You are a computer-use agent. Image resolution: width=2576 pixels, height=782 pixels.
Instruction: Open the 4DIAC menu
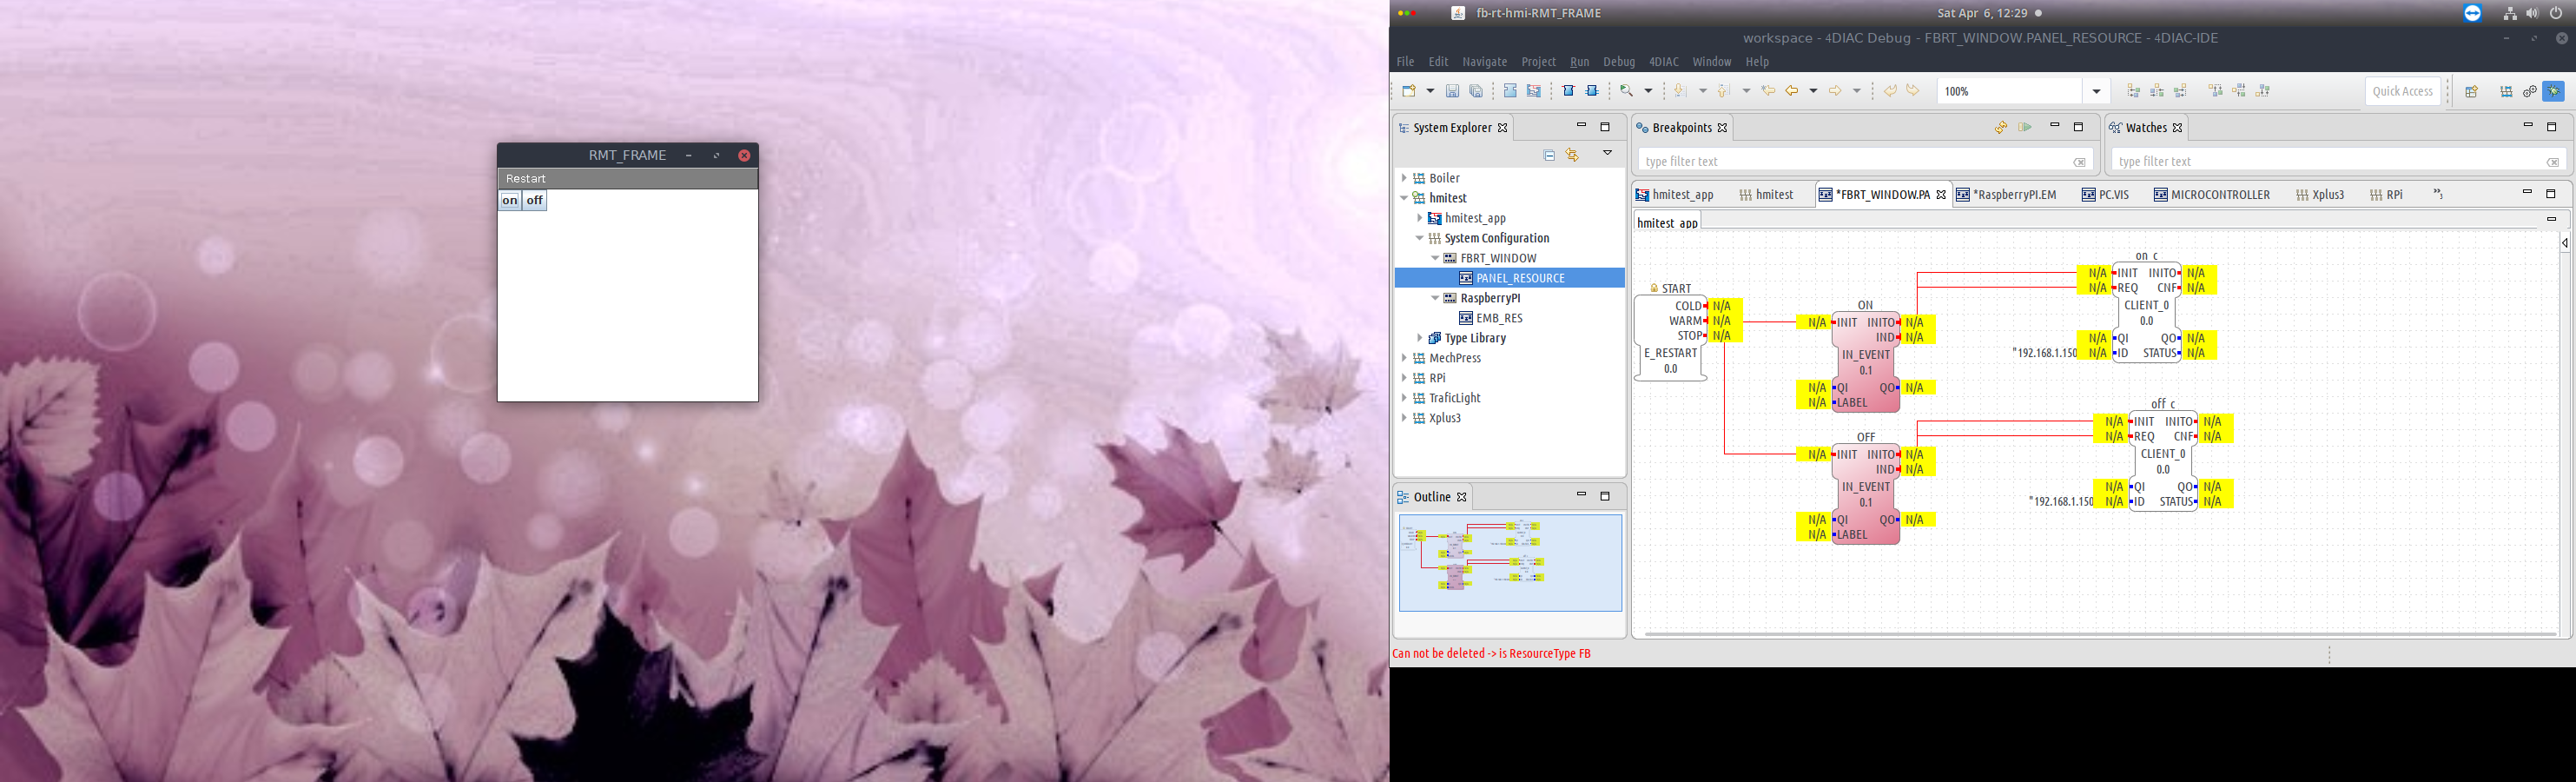click(1664, 62)
